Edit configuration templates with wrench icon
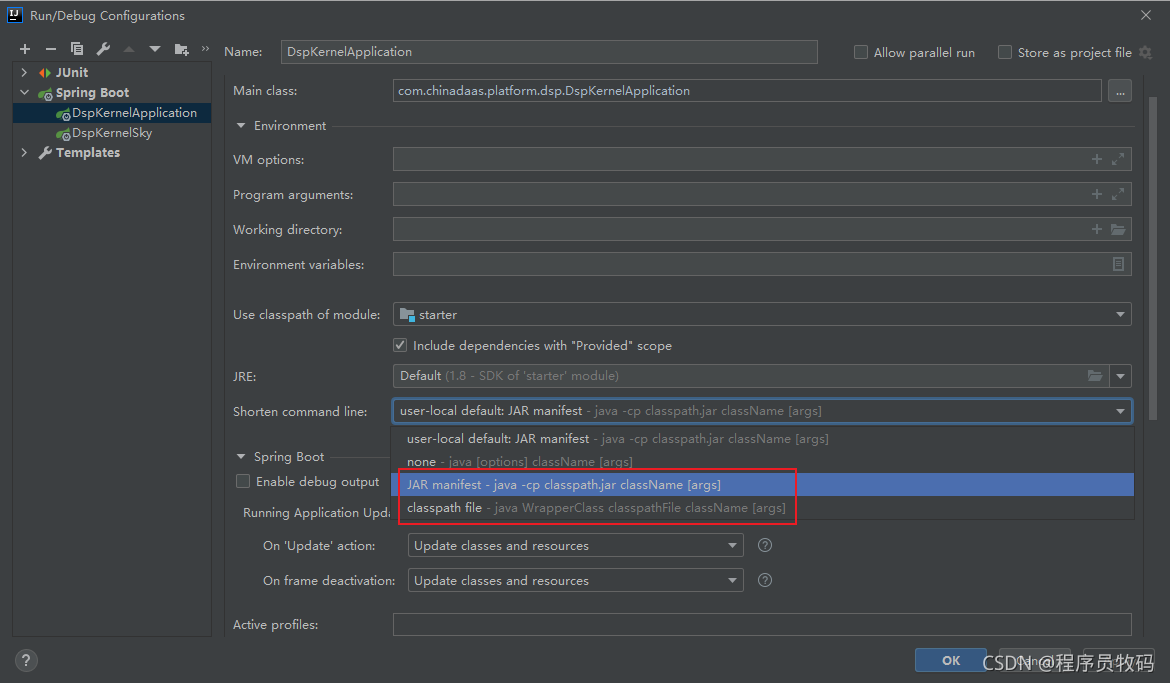The width and height of the screenshot is (1170, 683). click(x=103, y=47)
